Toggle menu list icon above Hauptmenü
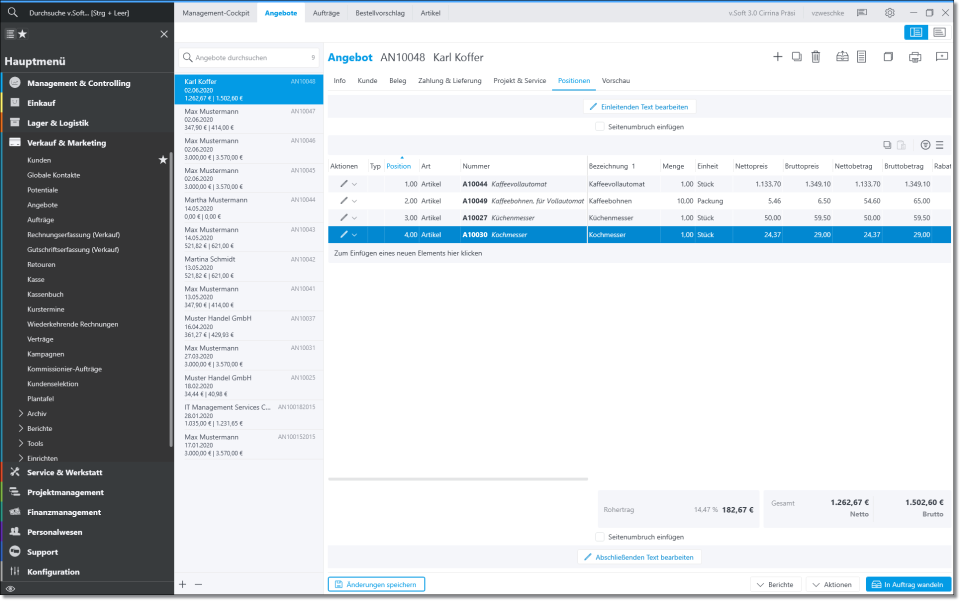Screen dimensions: 960x601 pyautogui.click(x=10, y=34)
